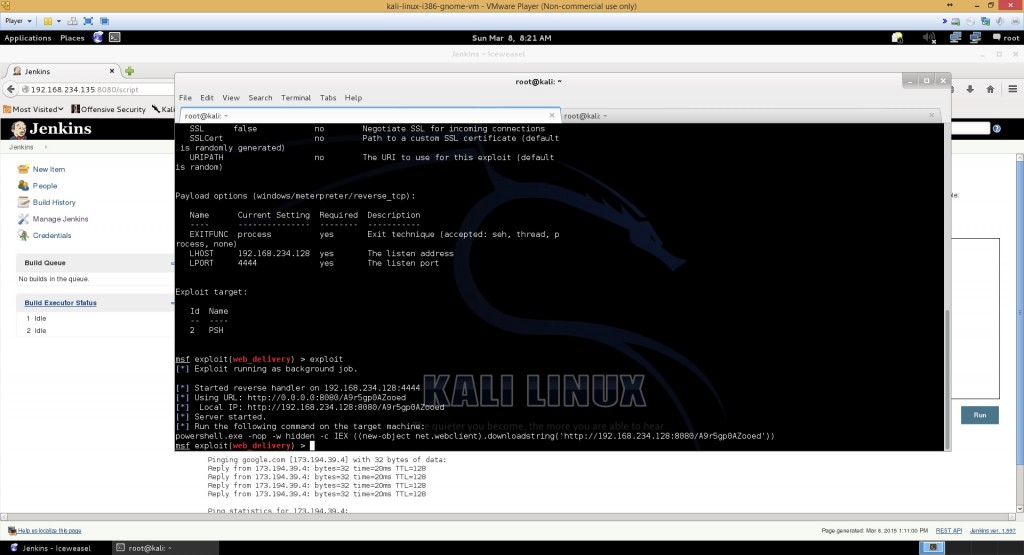This screenshot has width=1024, height=555.
Task: Enter VMware full screen mode icon
Action: pyautogui.click(x=88, y=21)
